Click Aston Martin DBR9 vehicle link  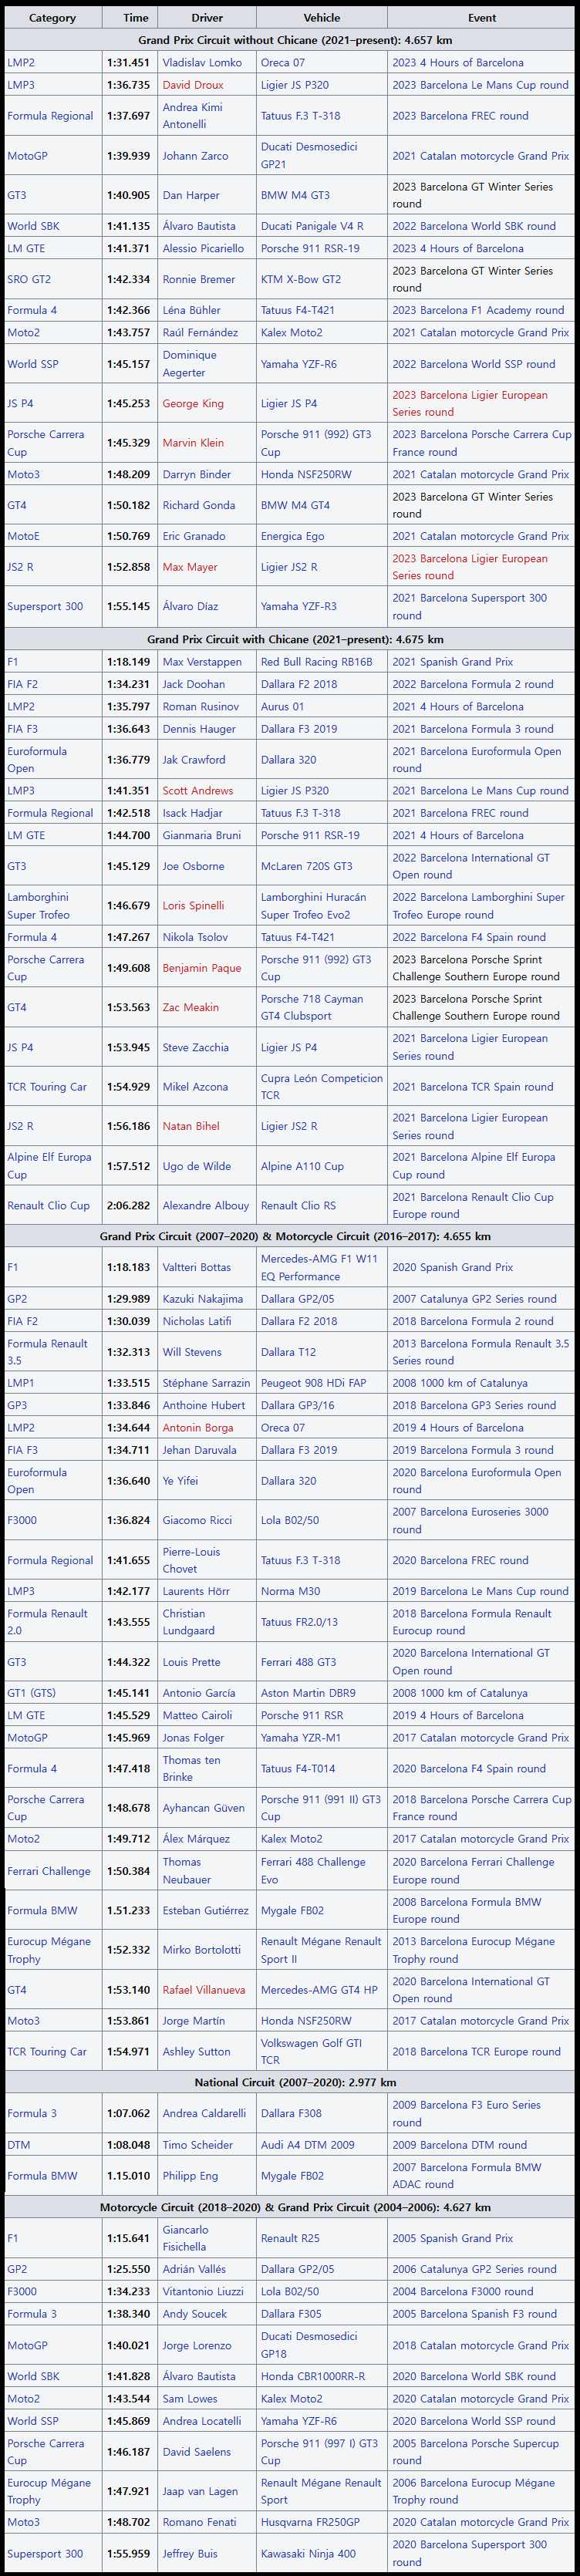[308, 1693]
